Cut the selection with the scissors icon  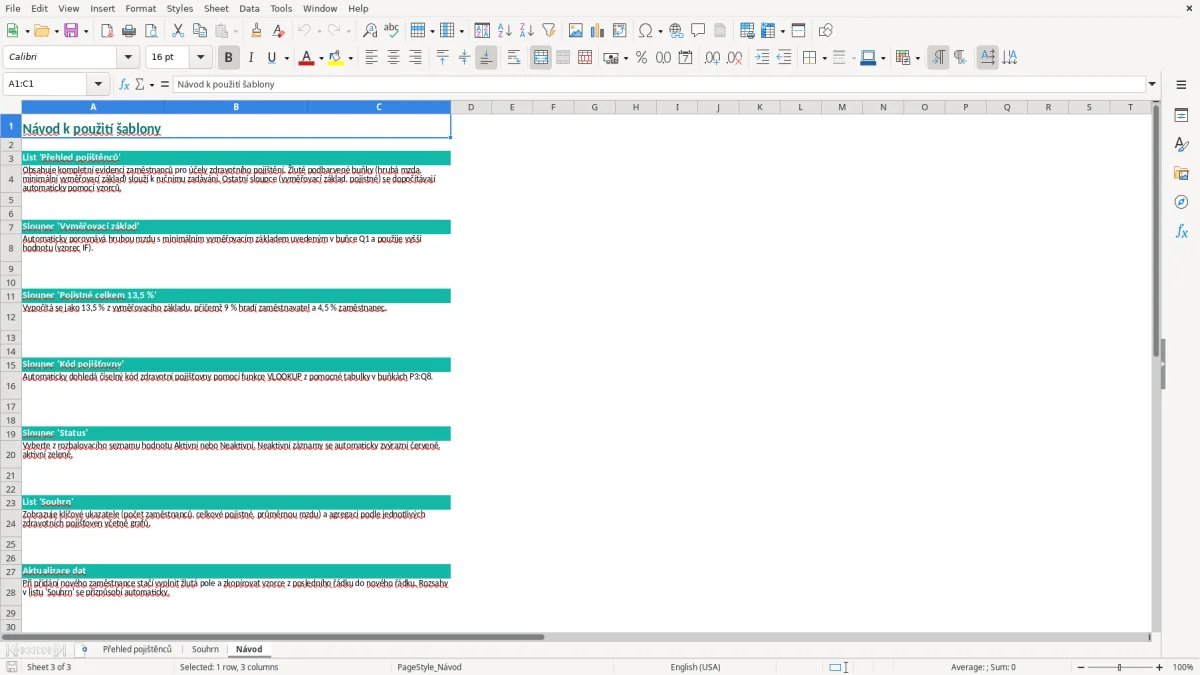pyautogui.click(x=178, y=31)
